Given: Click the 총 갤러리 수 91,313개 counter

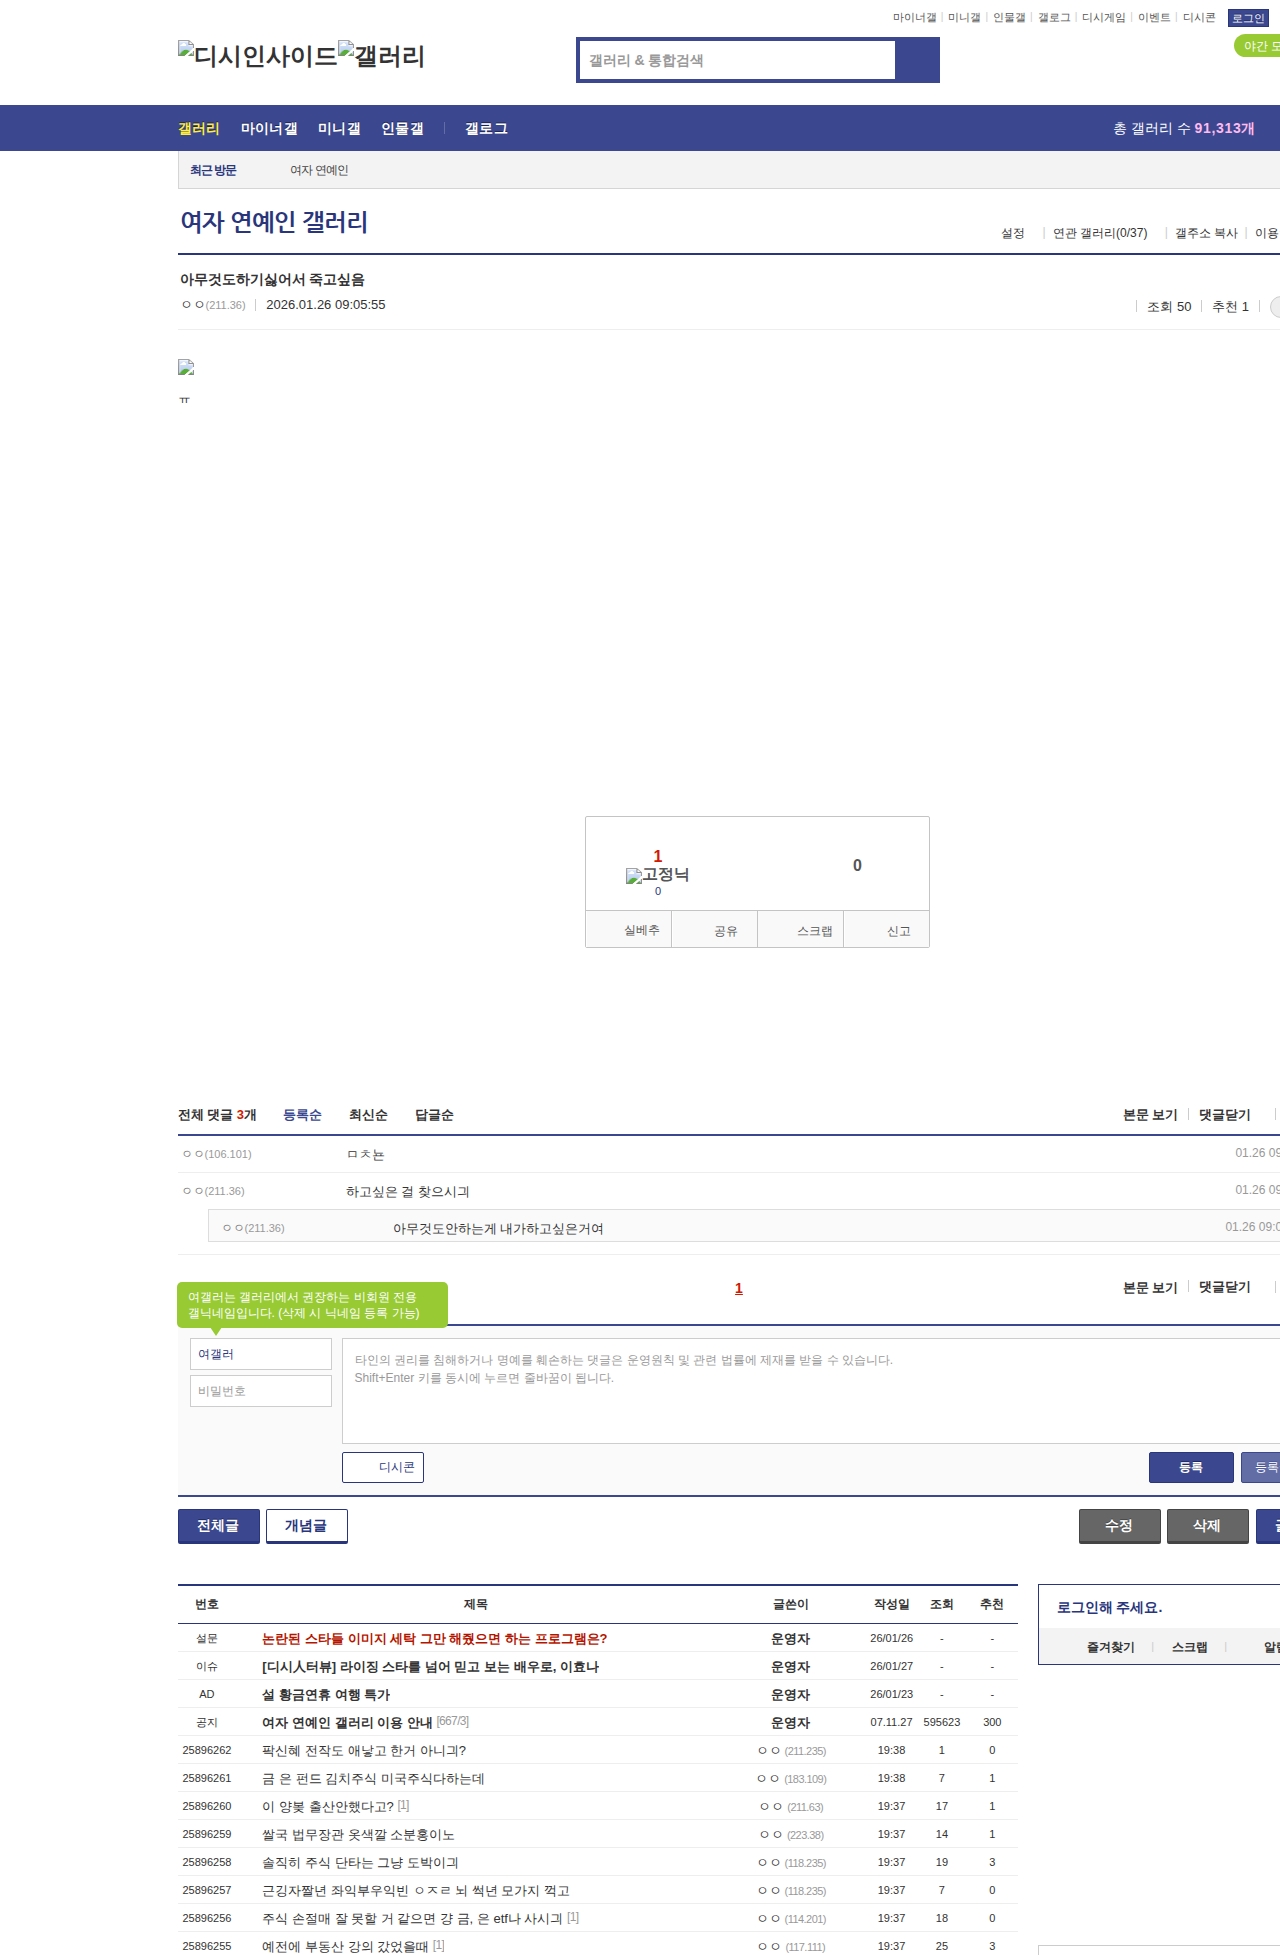Looking at the screenshot, I should point(1184,129).
